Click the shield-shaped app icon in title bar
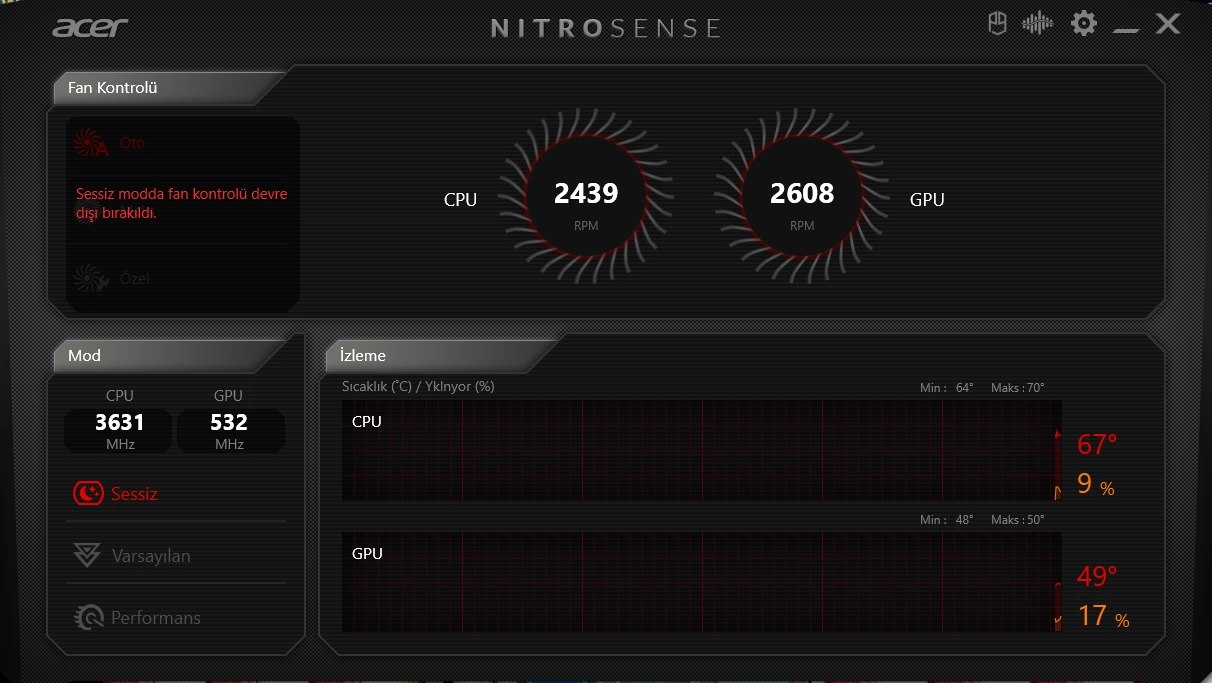 pos(997,23)
